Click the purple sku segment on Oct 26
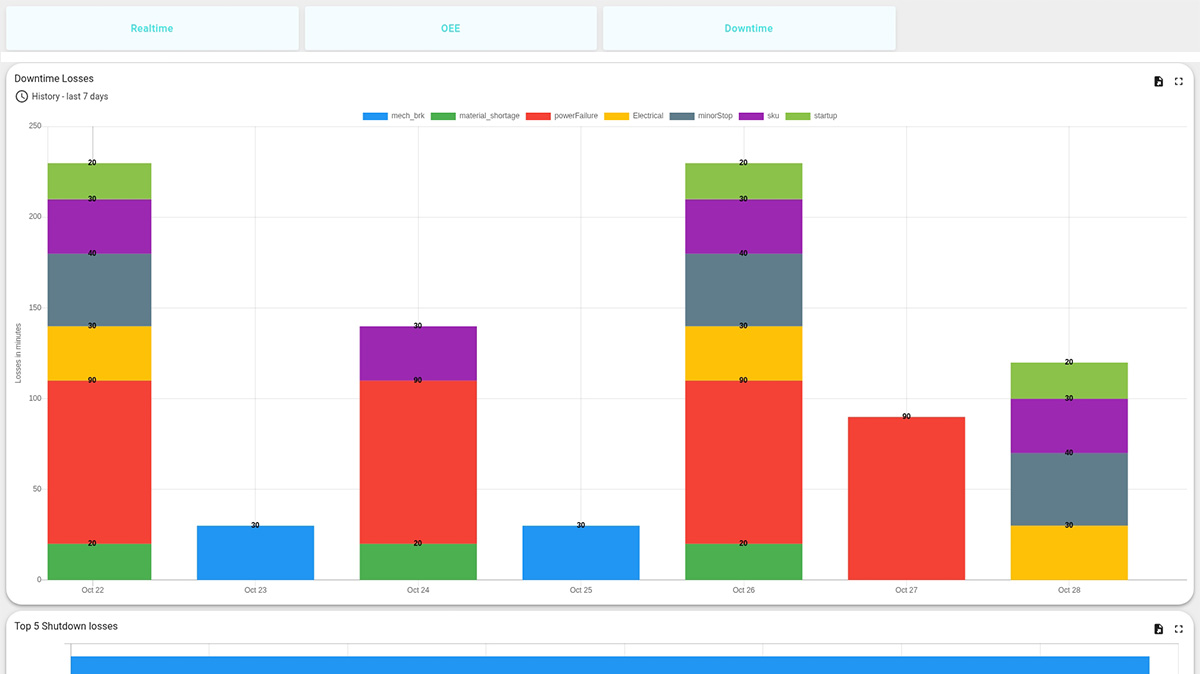The width and height of the screenshot is (1200, 674). tap(743, 224)
